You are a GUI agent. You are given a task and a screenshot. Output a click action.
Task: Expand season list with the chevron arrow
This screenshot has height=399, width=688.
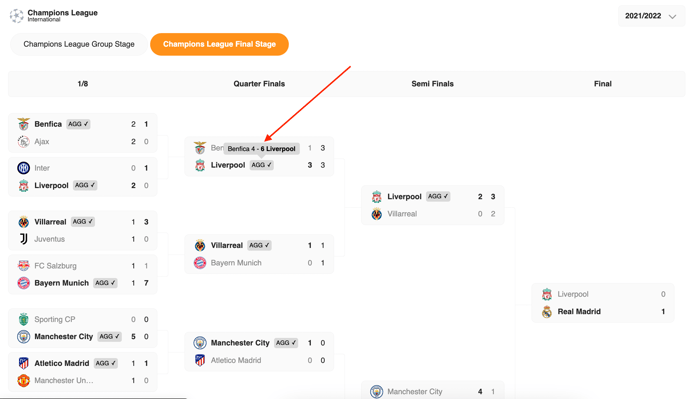tap(672, 17)
